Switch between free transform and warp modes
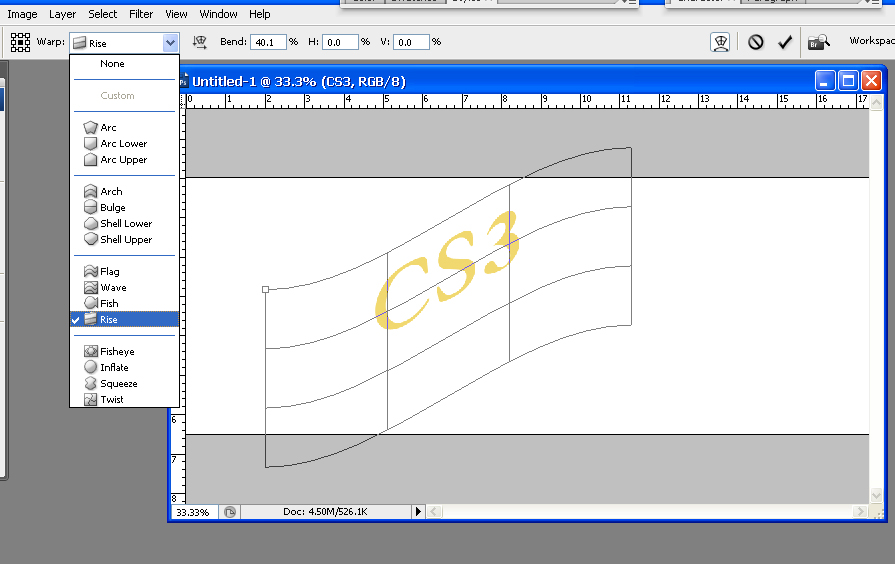Image resolution: width=895 pixels, height=564 pixels. pyautogui.click(x=720, y=42)
